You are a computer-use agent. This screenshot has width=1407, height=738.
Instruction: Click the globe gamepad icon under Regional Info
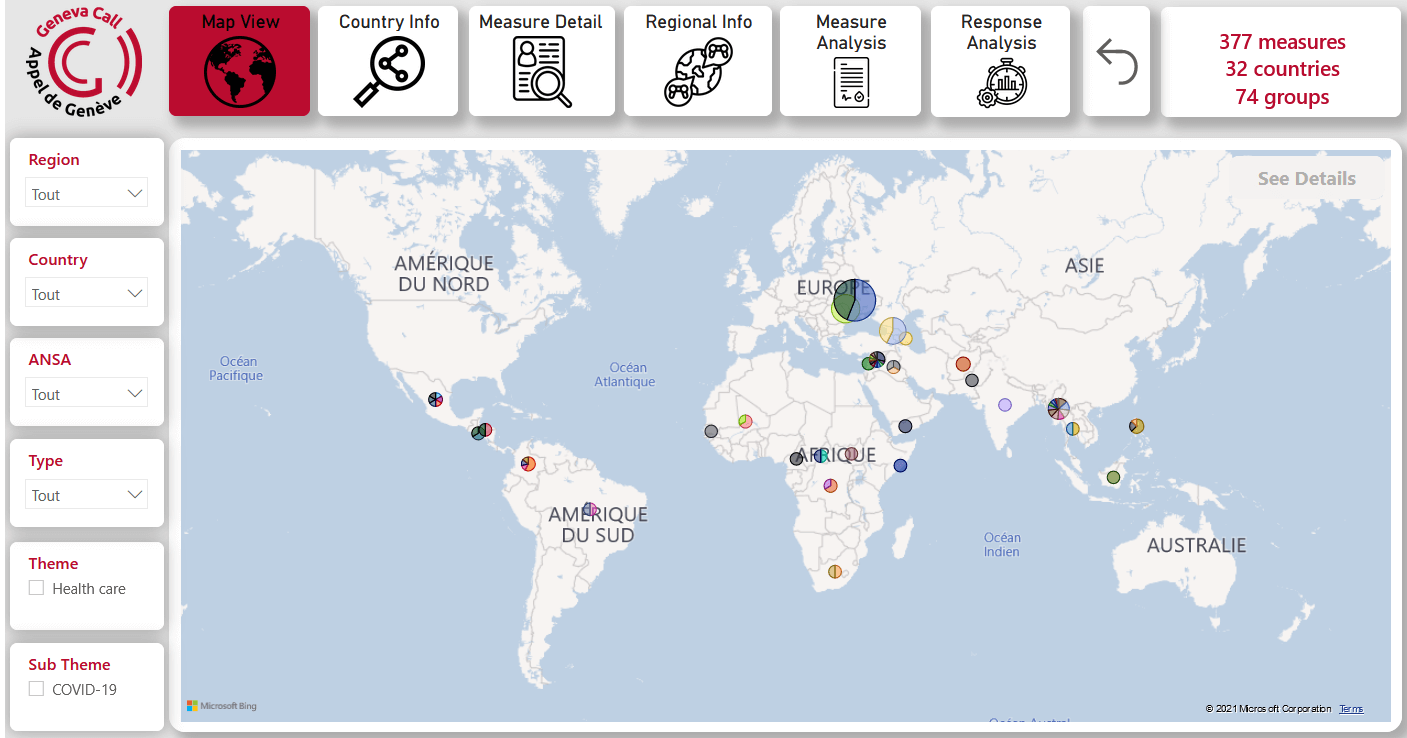point(698,72)
